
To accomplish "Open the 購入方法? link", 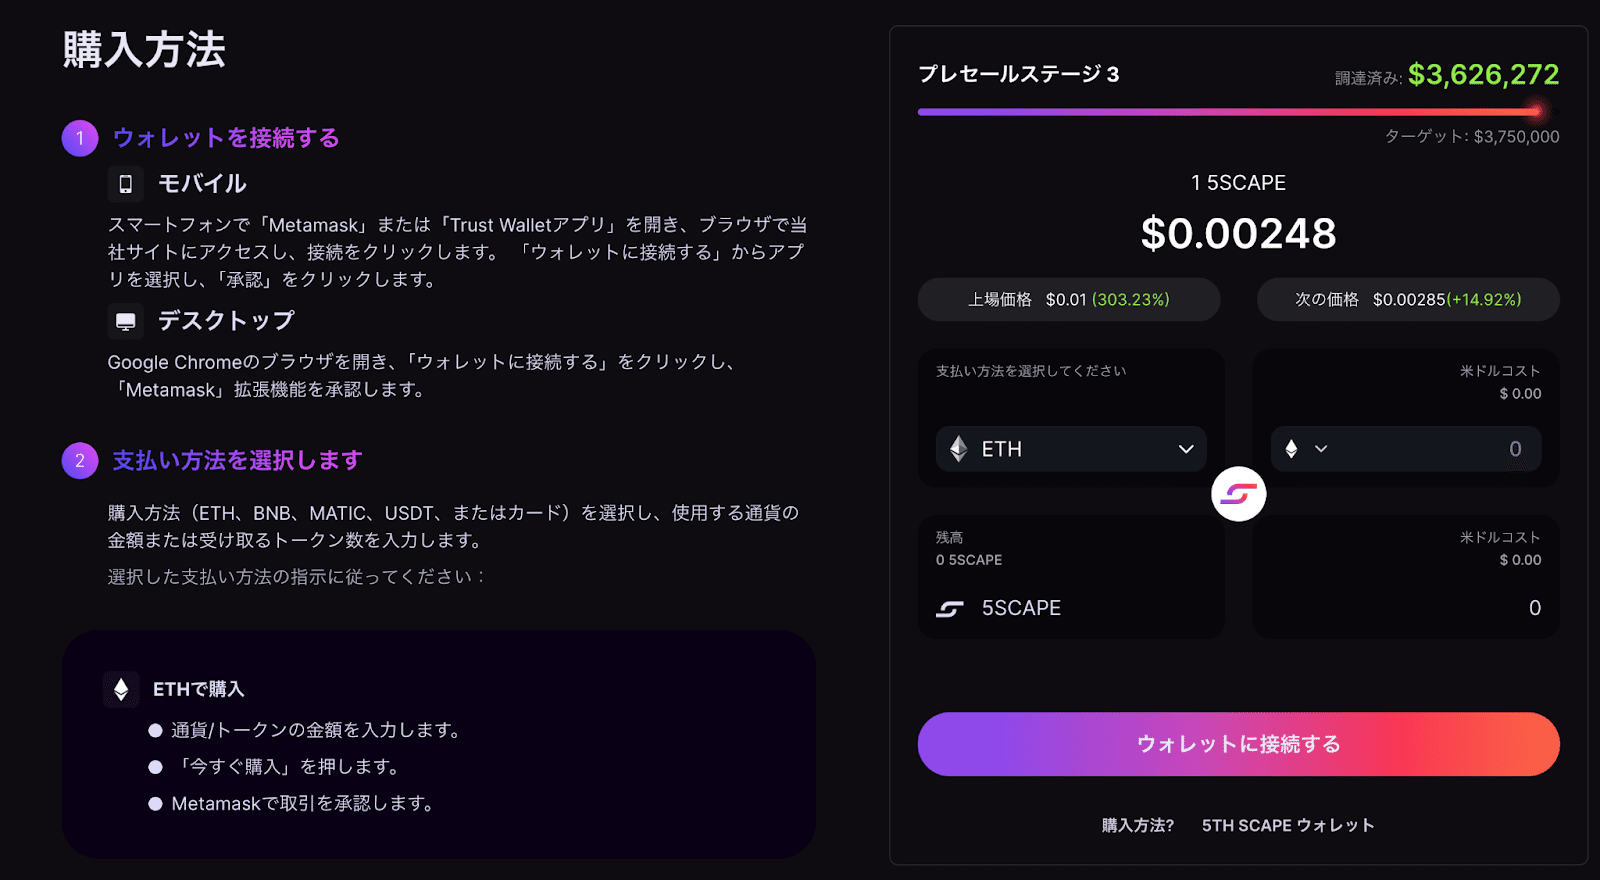I will coord(1138,825).
